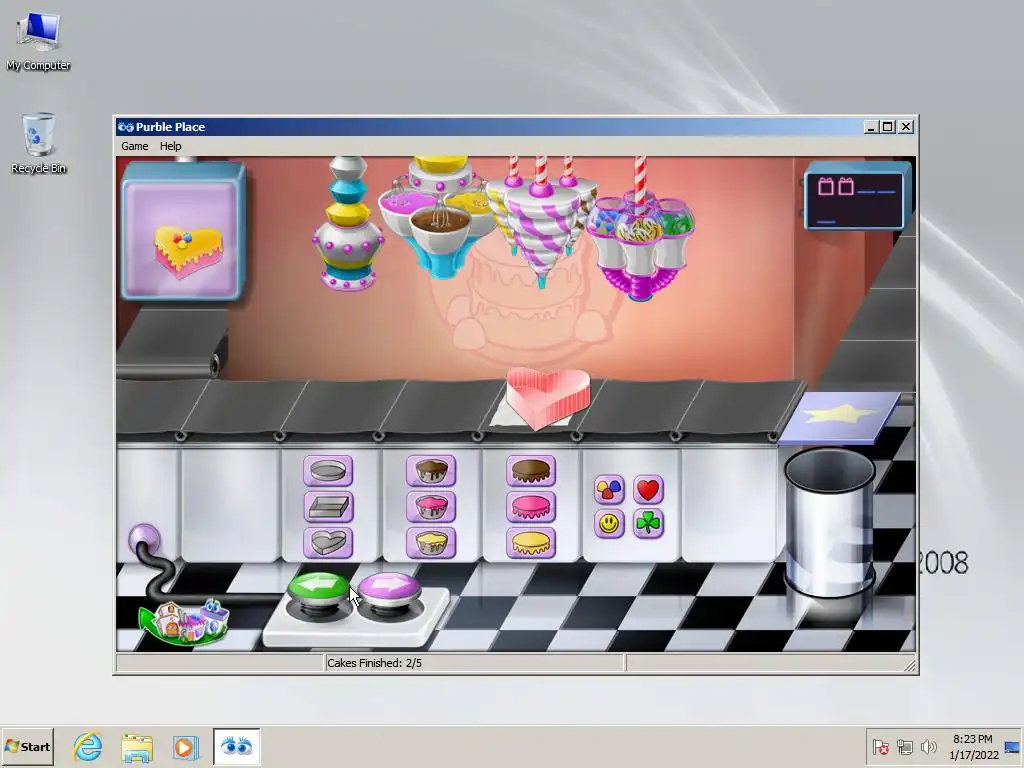Click Purble Place taskbar button
Screen dimensions: 1024x768
point(236,746)
